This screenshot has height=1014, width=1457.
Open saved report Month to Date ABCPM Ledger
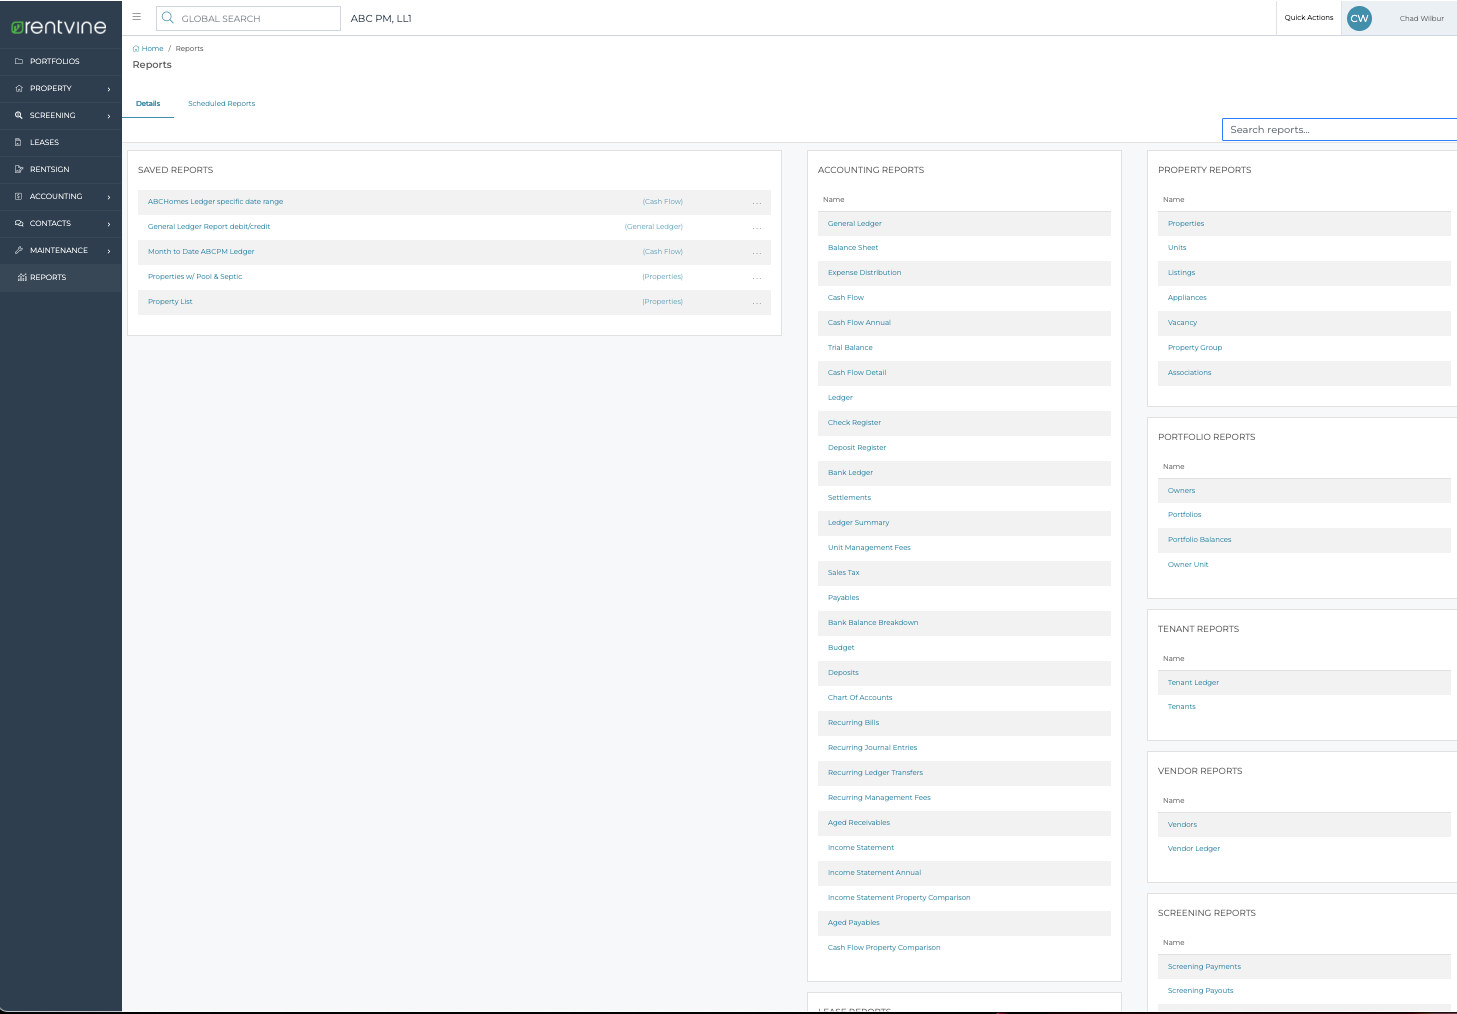pyautogui.click(x=201, y=251)
